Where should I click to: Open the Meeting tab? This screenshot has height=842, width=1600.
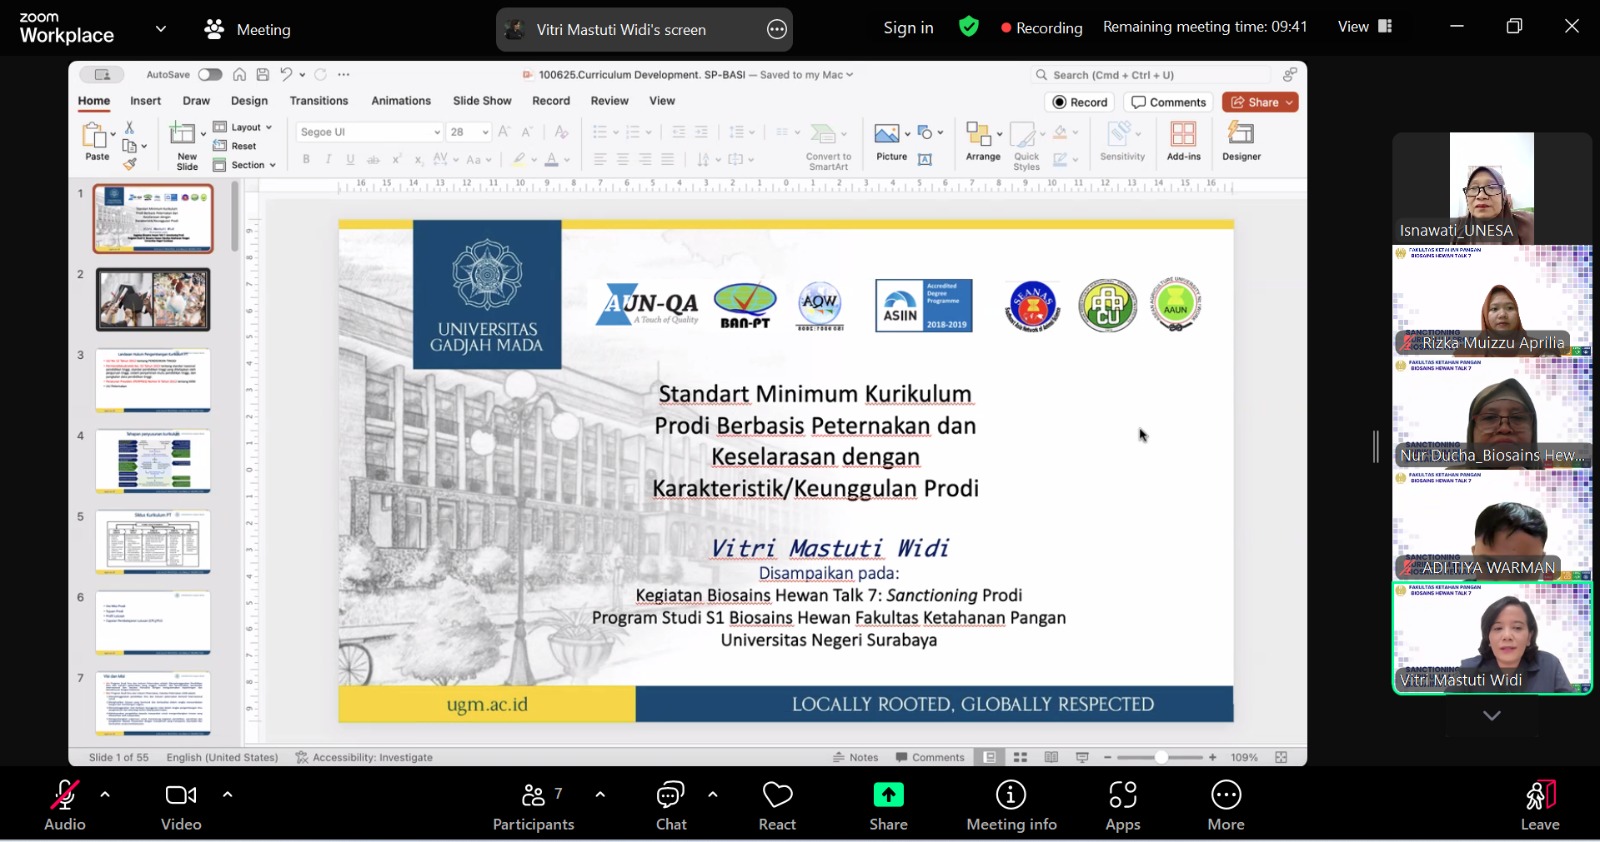[x=248, y=30]
